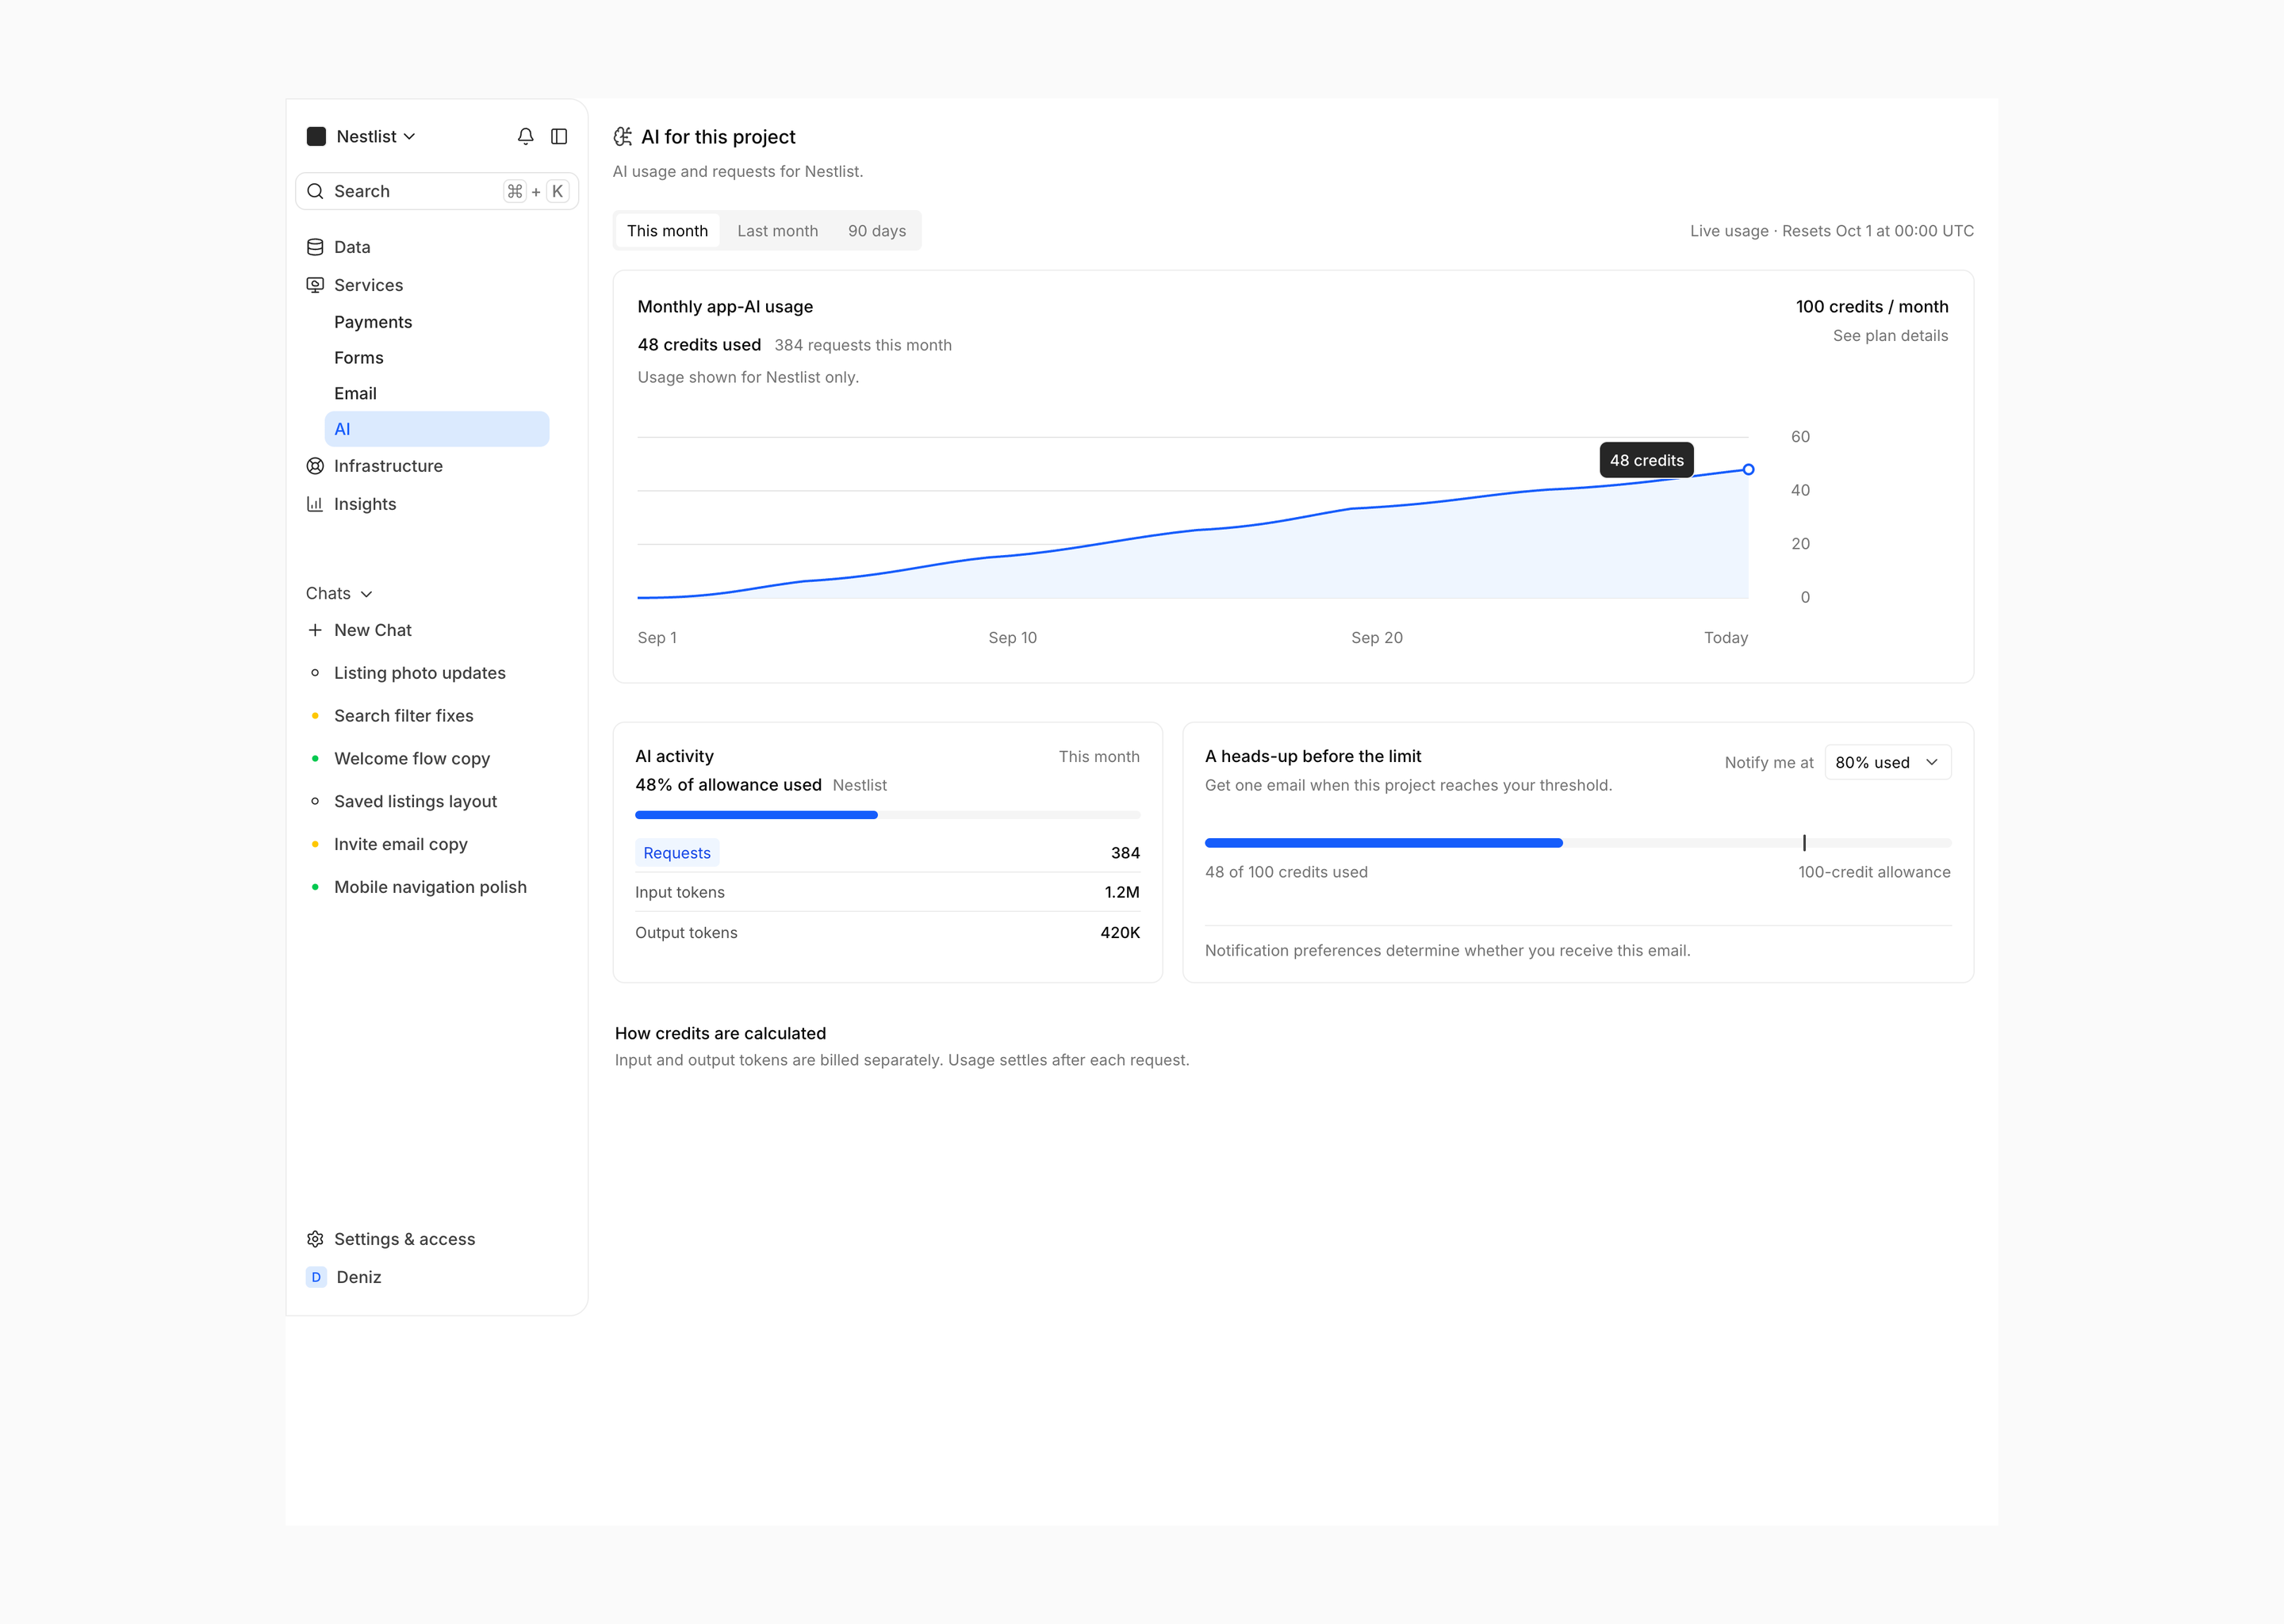
Task: Click the threshold marker on credits bar
Action: (x=1804, y=843)
